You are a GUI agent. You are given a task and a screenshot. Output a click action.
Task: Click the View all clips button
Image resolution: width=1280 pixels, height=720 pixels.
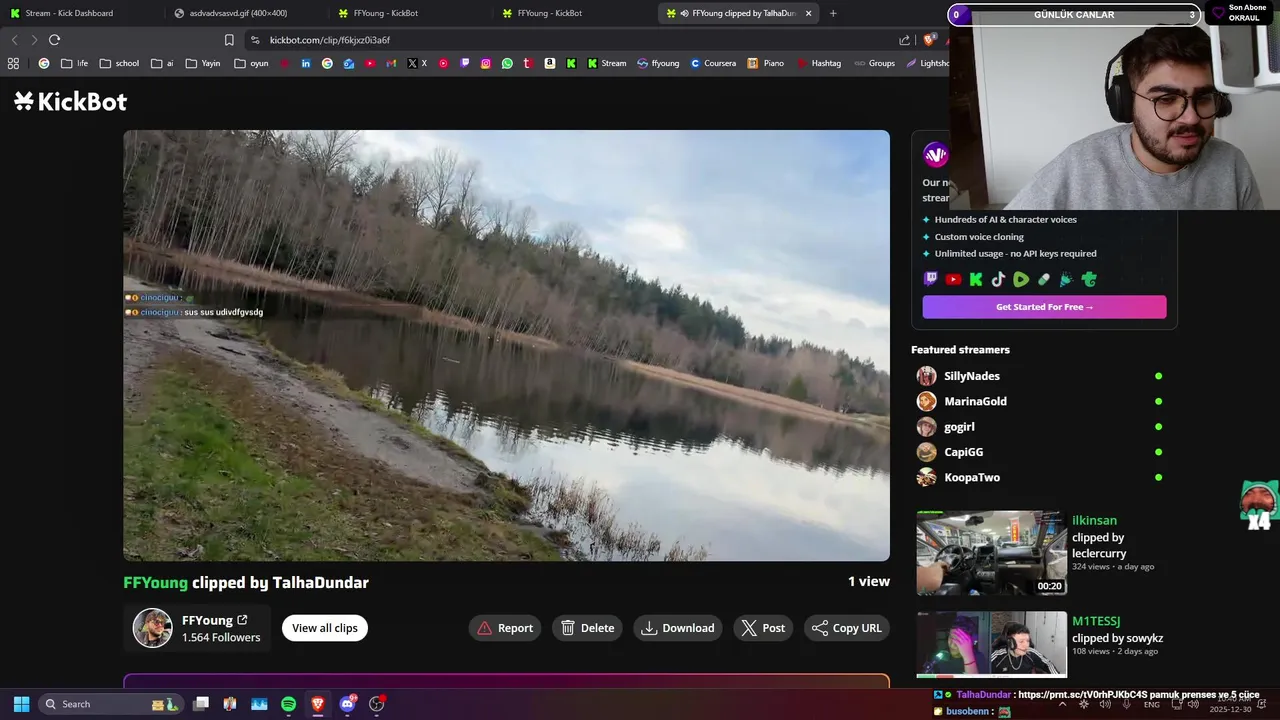(x=325, y=628)
